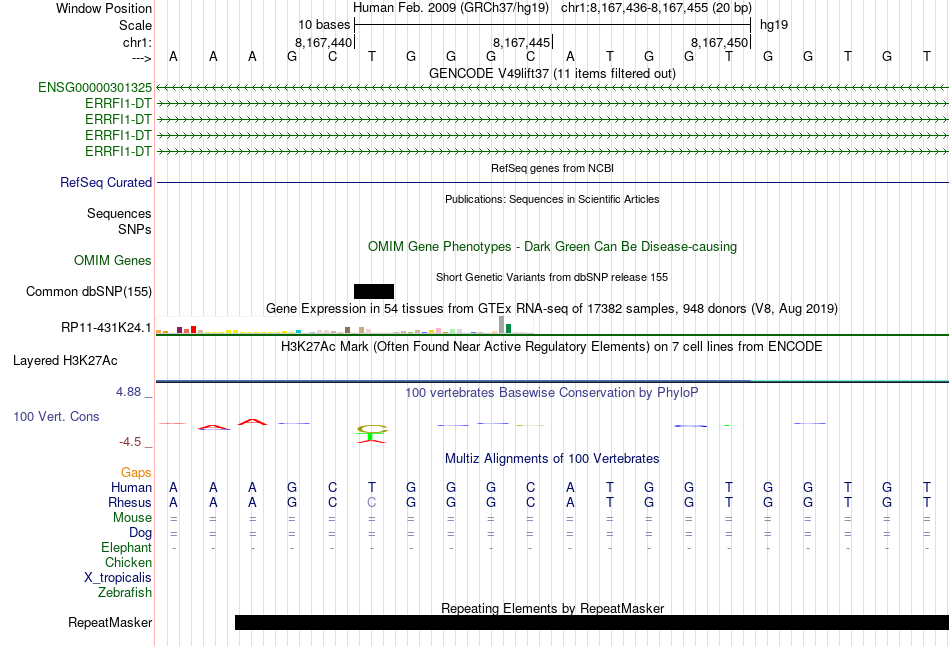The height and width of the screenshot is (646, 950).
Task: Click the hg19 label beside the scale bar
Action: point(774,25)
